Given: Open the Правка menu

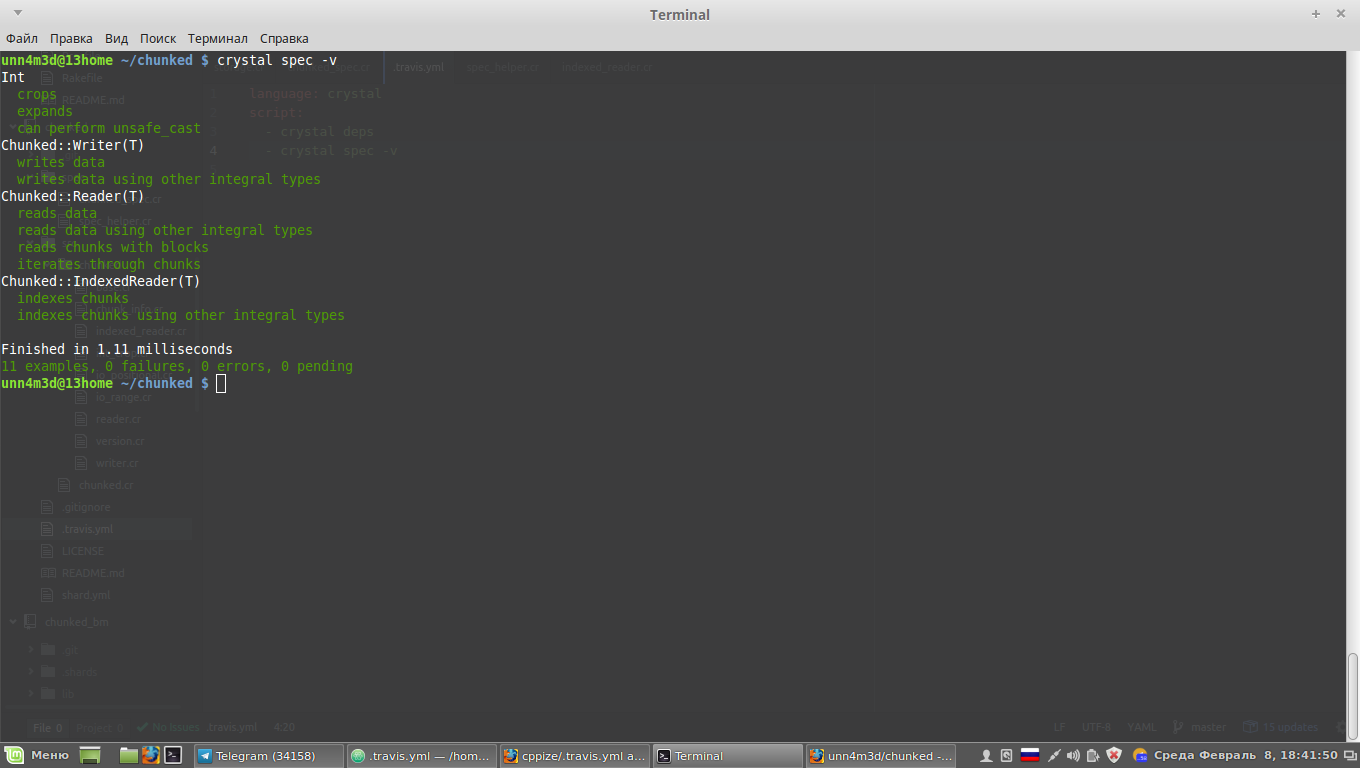Looking at the screenshot, I should (71, 38).
